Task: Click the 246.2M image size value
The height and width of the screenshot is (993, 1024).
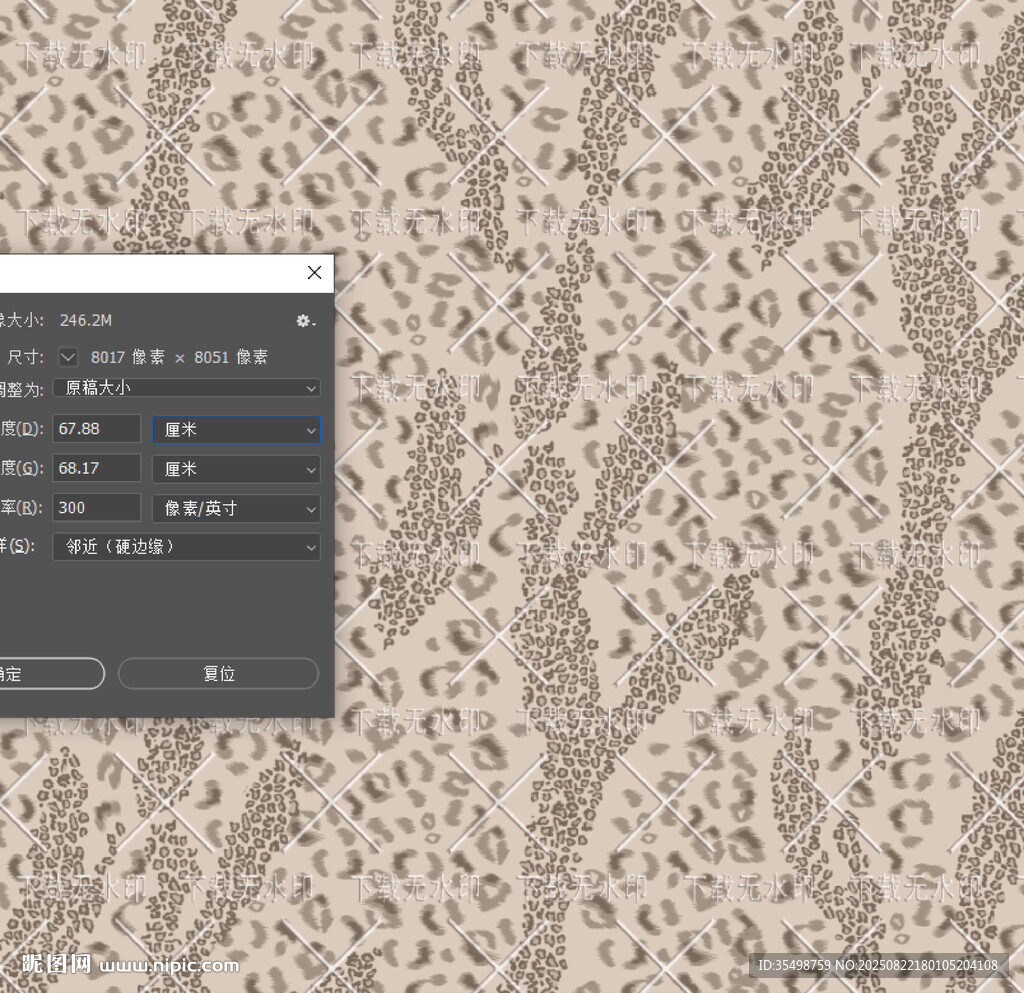Action: point(86,320)
